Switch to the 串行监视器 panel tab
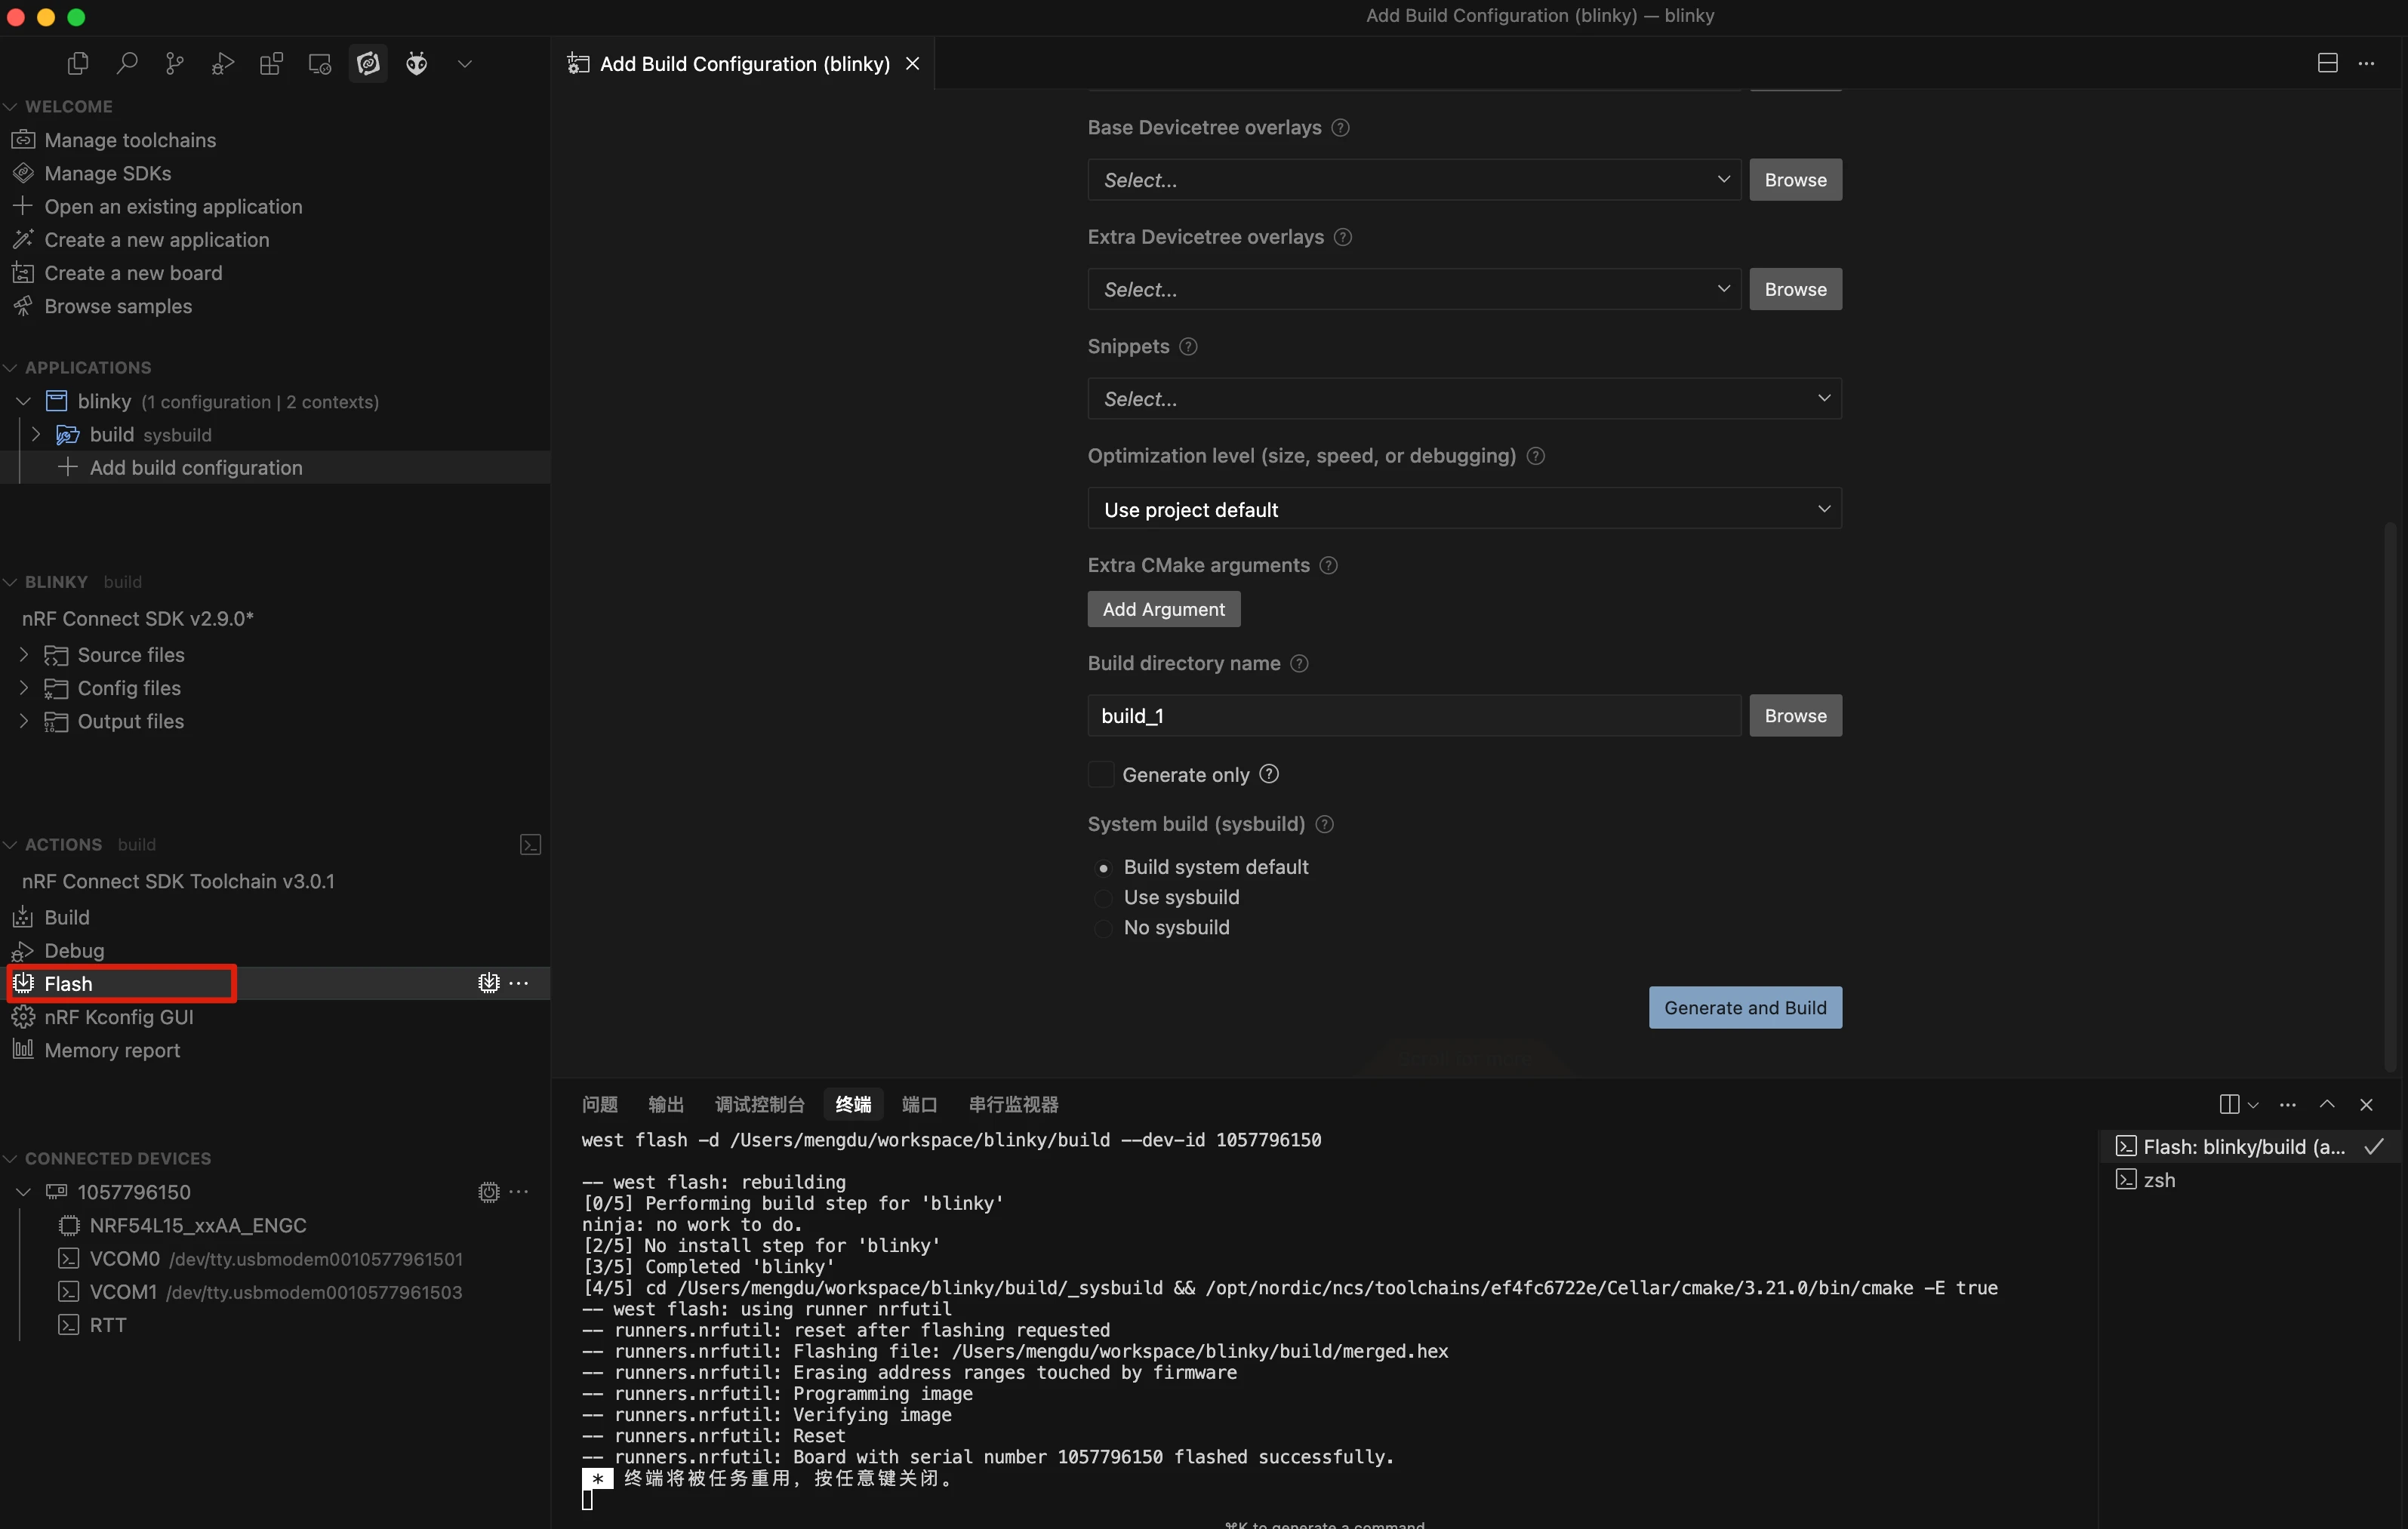The image size is (2408, 1529). point(1013,1105)
